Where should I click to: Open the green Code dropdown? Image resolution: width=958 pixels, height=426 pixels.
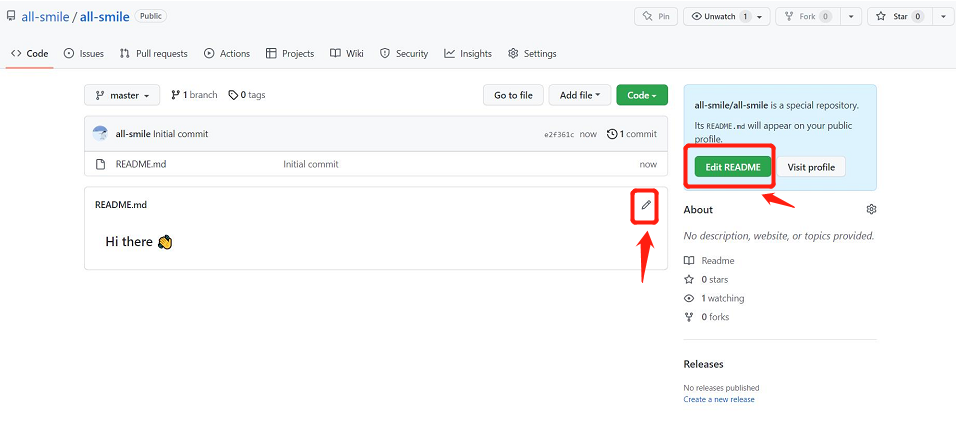click(x=642, y=95)
